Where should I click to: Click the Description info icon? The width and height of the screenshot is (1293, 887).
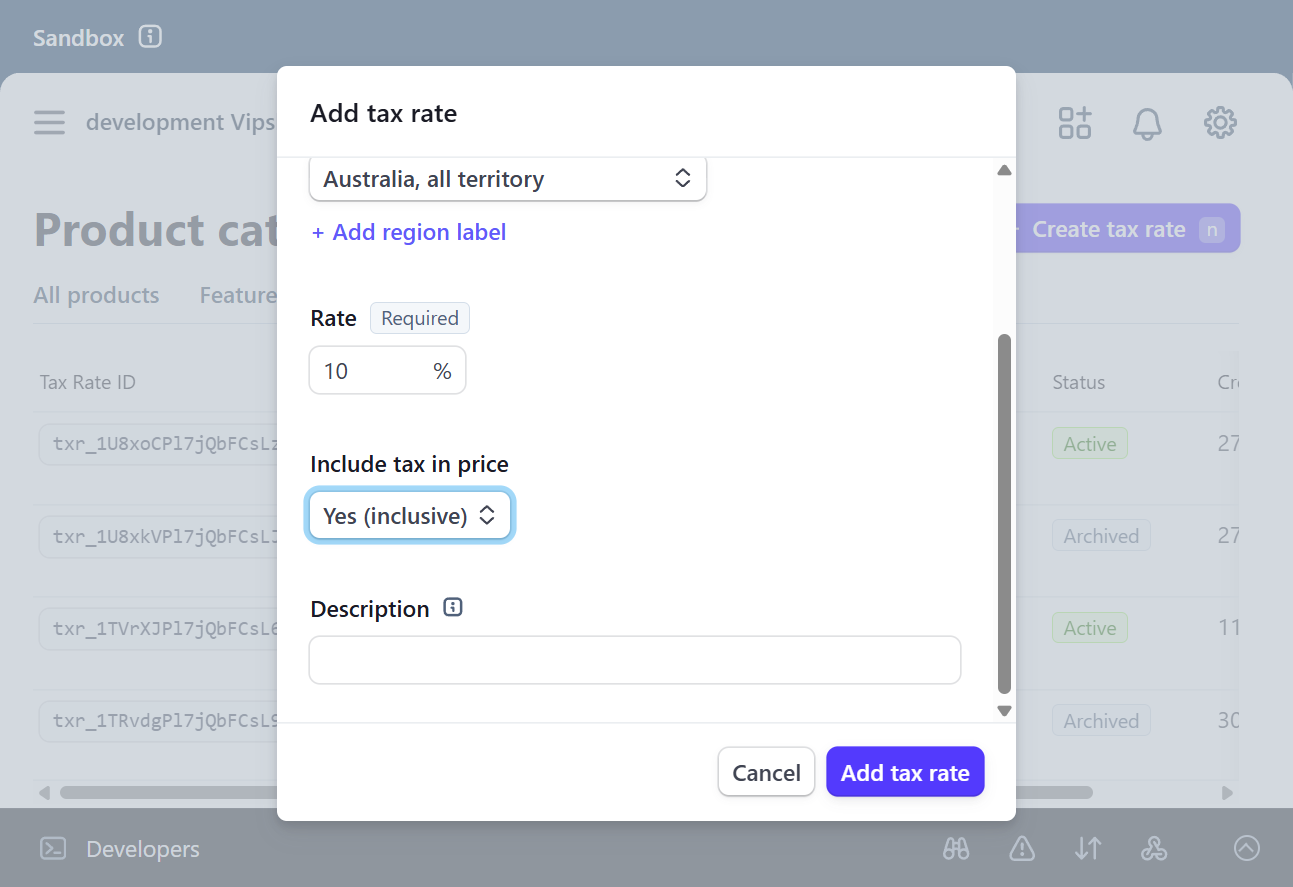(x=453, y=608)
